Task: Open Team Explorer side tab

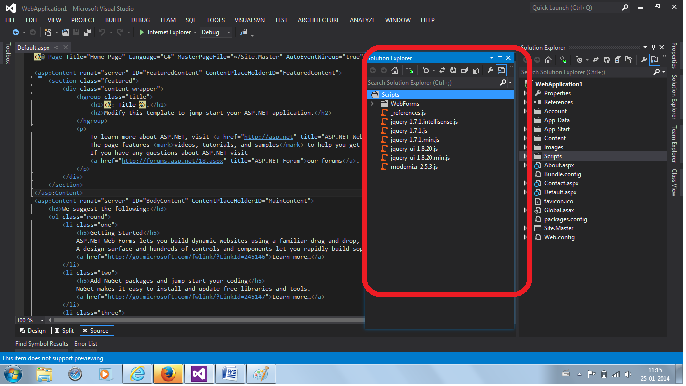Action: 674,144
